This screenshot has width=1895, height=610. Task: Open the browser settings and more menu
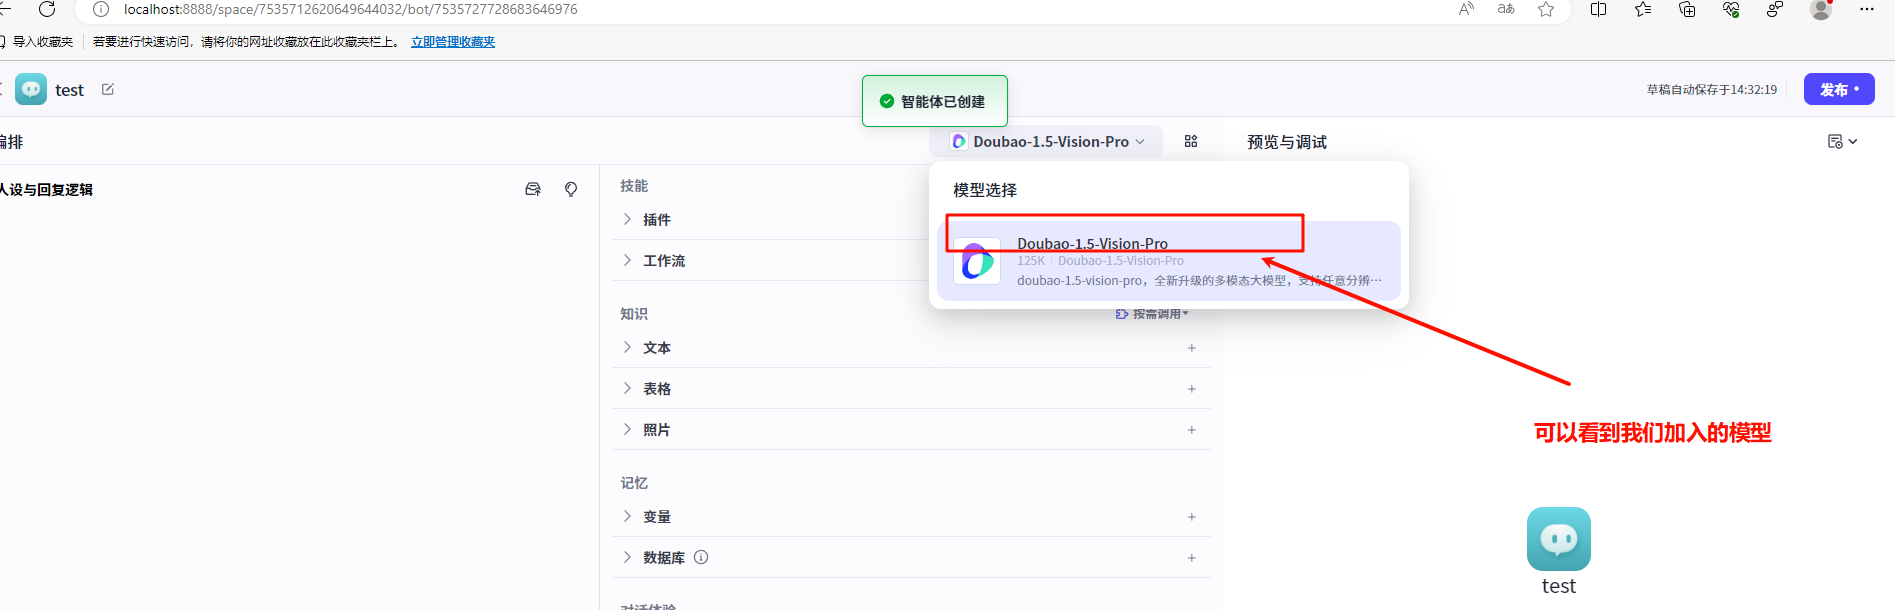1866,9
